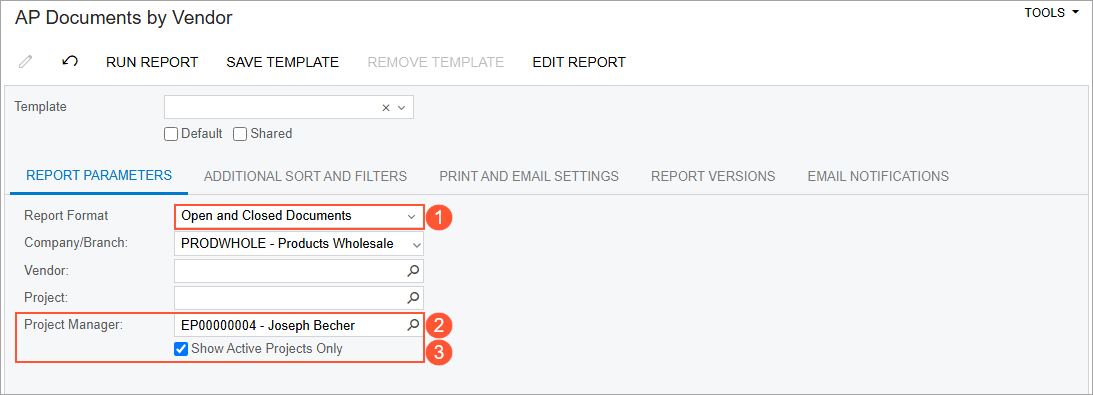Click the Save Template button

(x=282, y=62)
